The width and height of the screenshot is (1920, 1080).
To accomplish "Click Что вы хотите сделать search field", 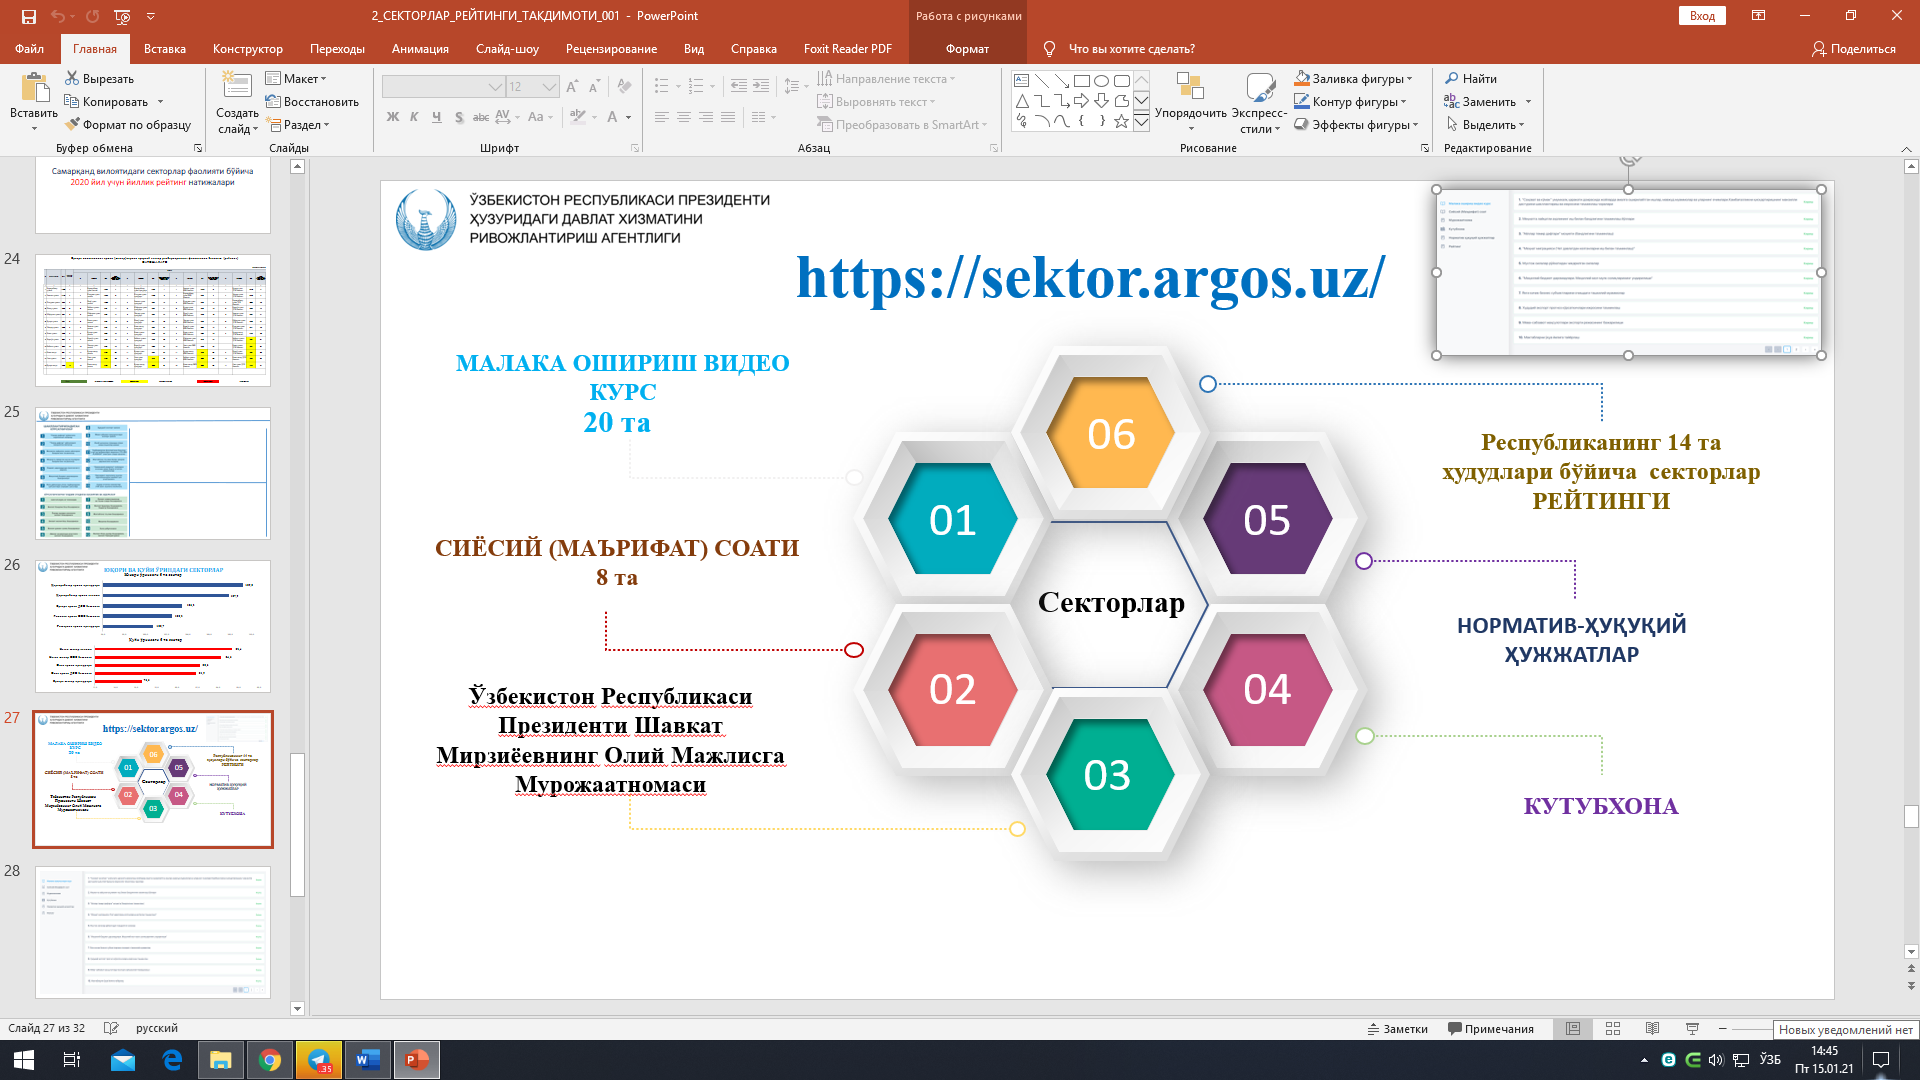I will (x=1131, y=48).
